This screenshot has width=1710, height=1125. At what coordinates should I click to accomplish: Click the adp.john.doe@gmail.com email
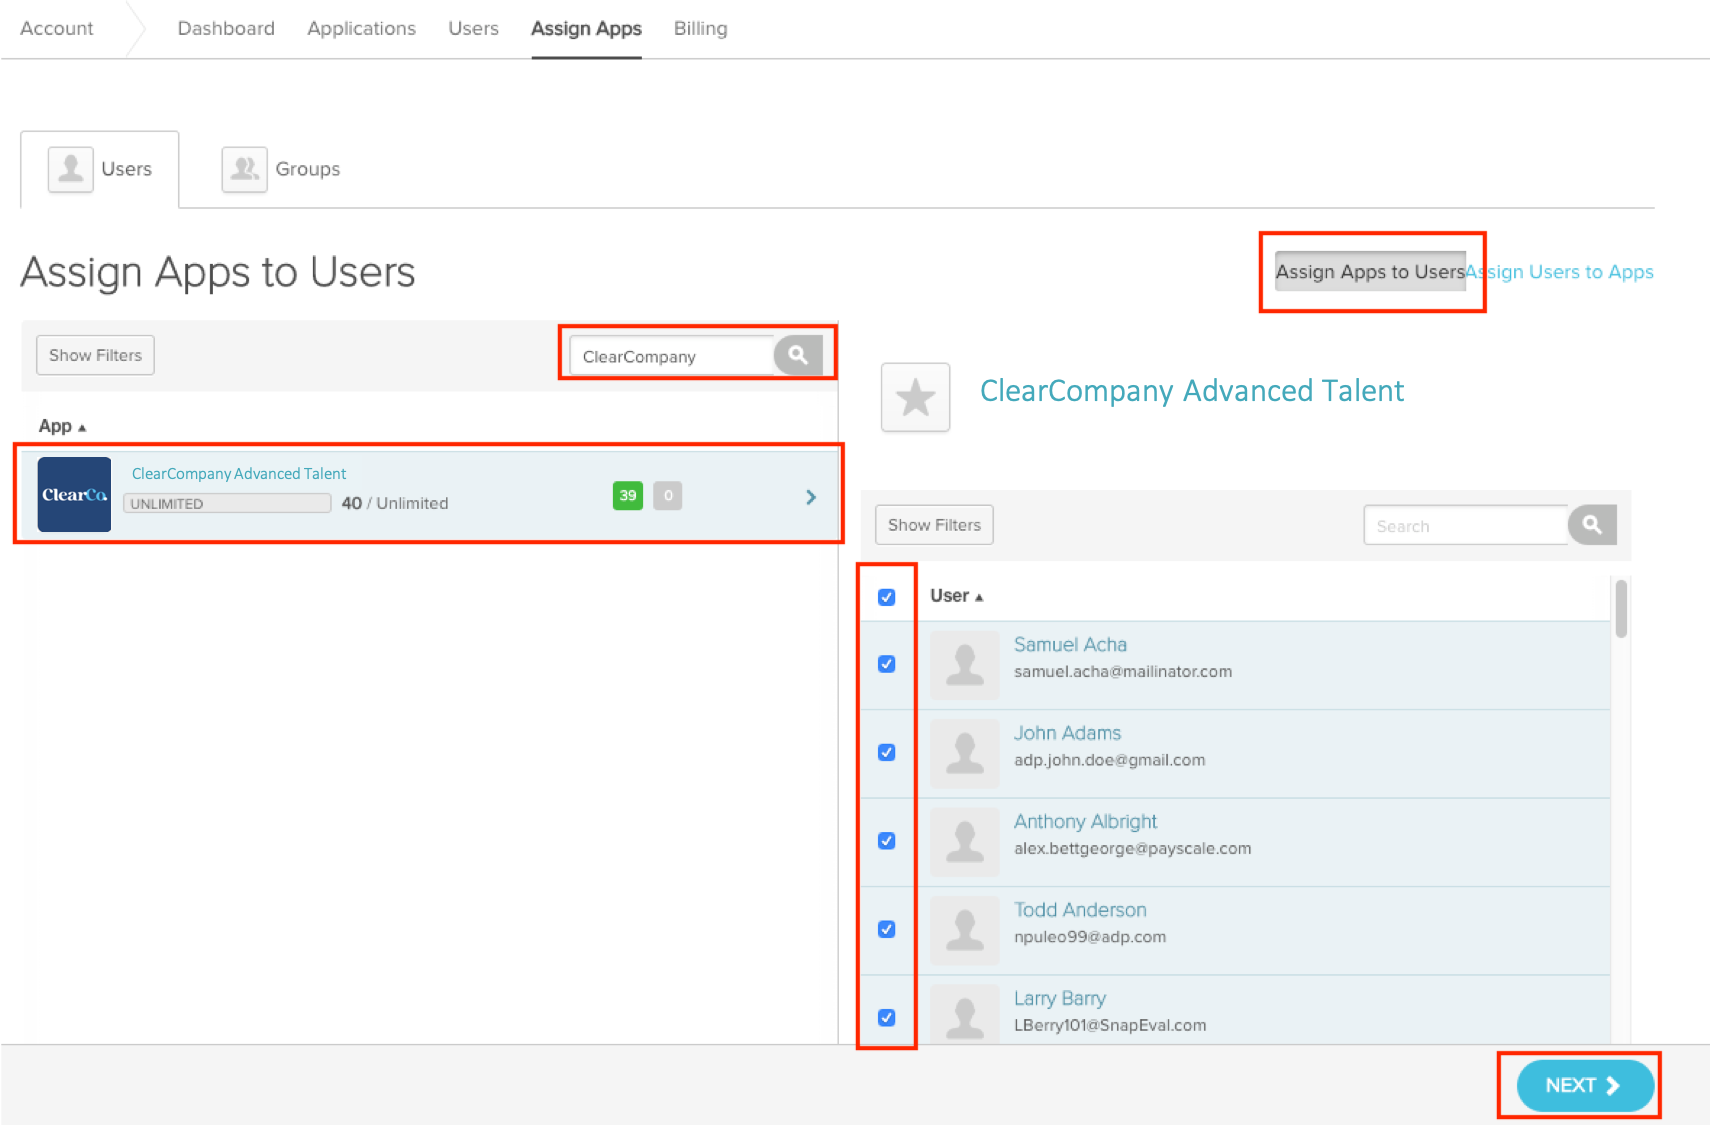pos(1109,760)
